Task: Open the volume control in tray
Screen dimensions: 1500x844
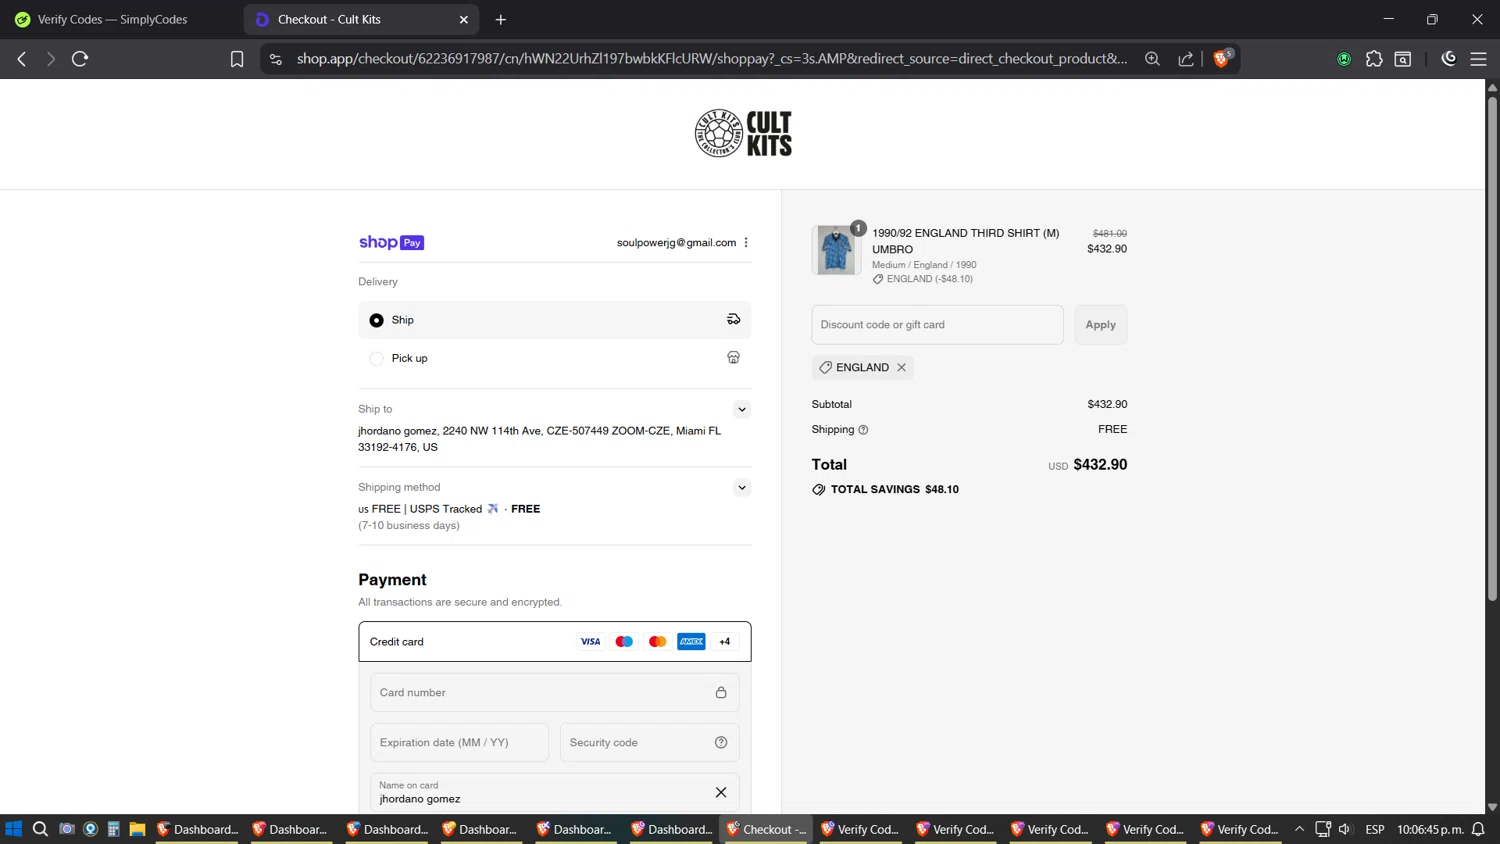Action: 1345,829
